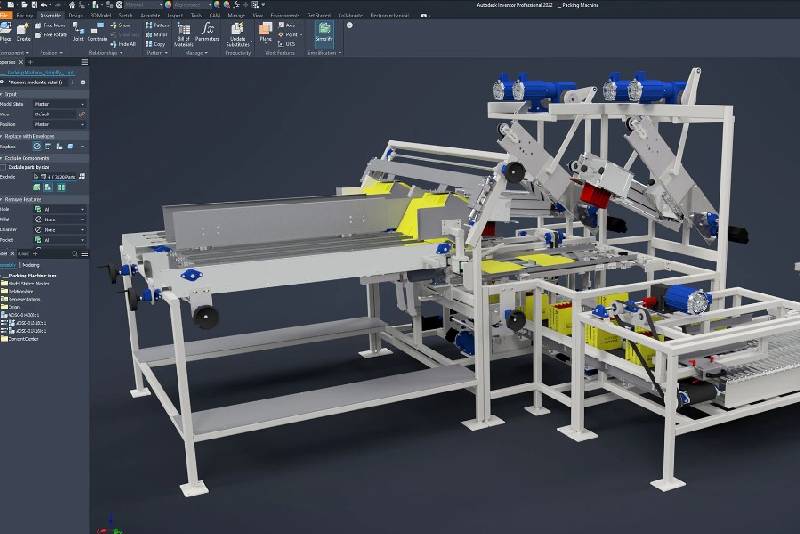Click the Simplify document name link
Image resolution: width=800 pixels, height=534 pixels.
point(41,72)
